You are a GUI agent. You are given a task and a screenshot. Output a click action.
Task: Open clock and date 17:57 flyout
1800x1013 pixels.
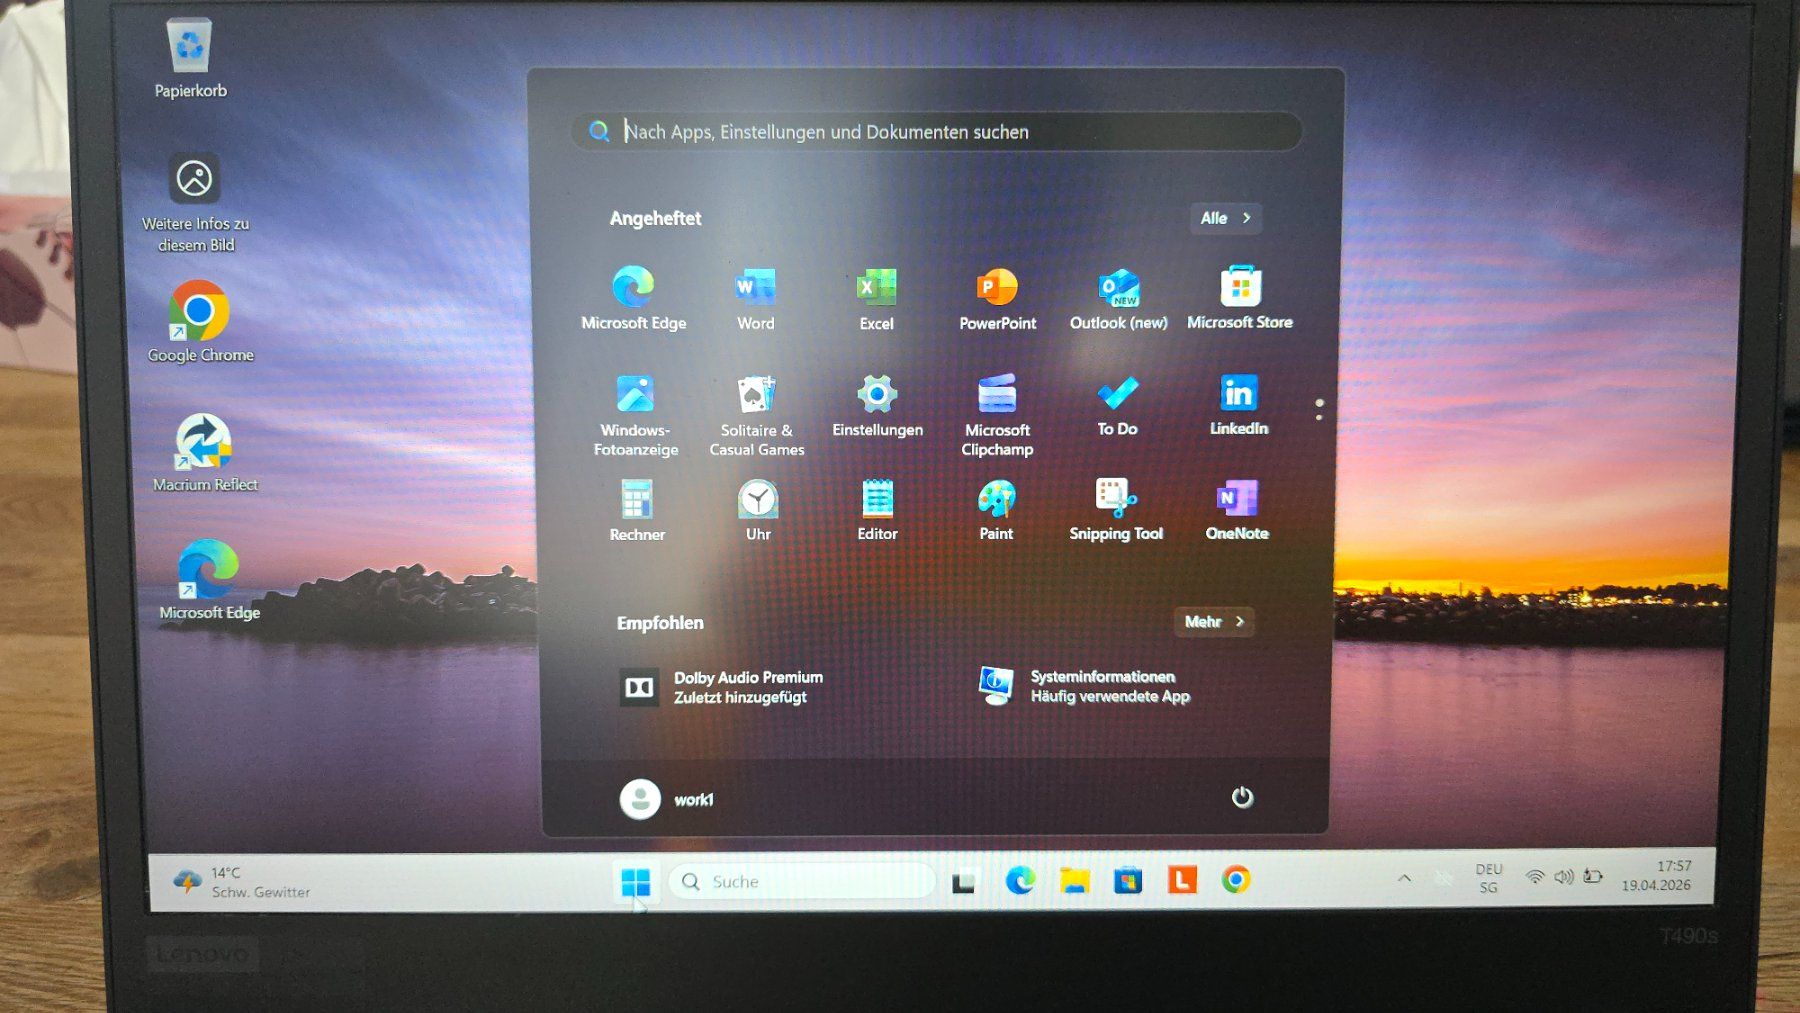tap(1656, 875)
